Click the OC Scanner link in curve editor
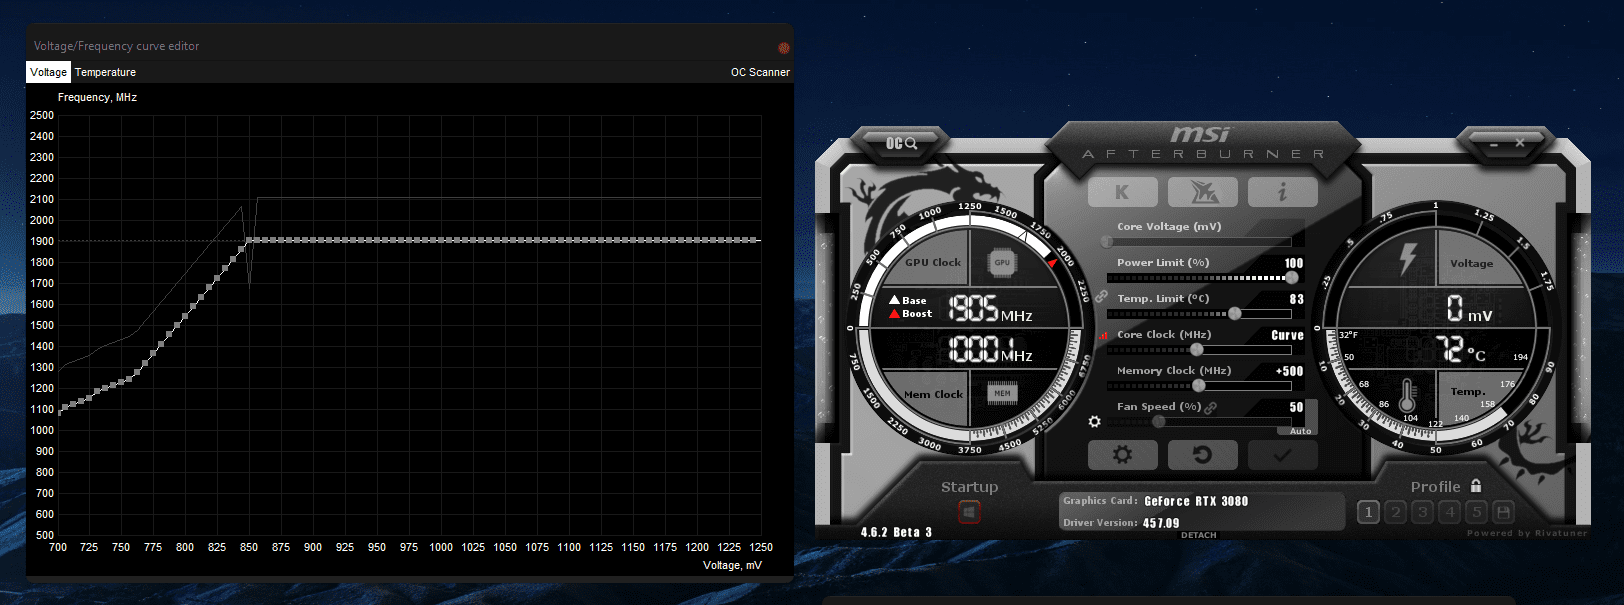This screenshot has height=605, width=1624. [760, 72]
